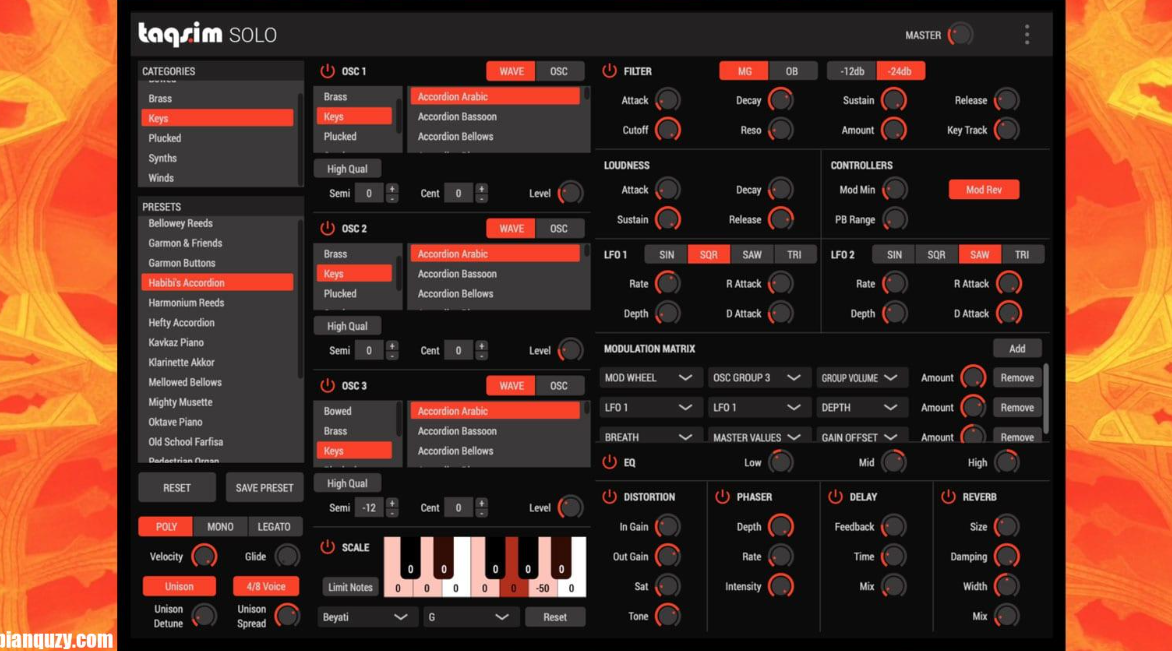Choose the Winds category
1172x651 pixels.
pyautogui.click(x=217, y=178)
